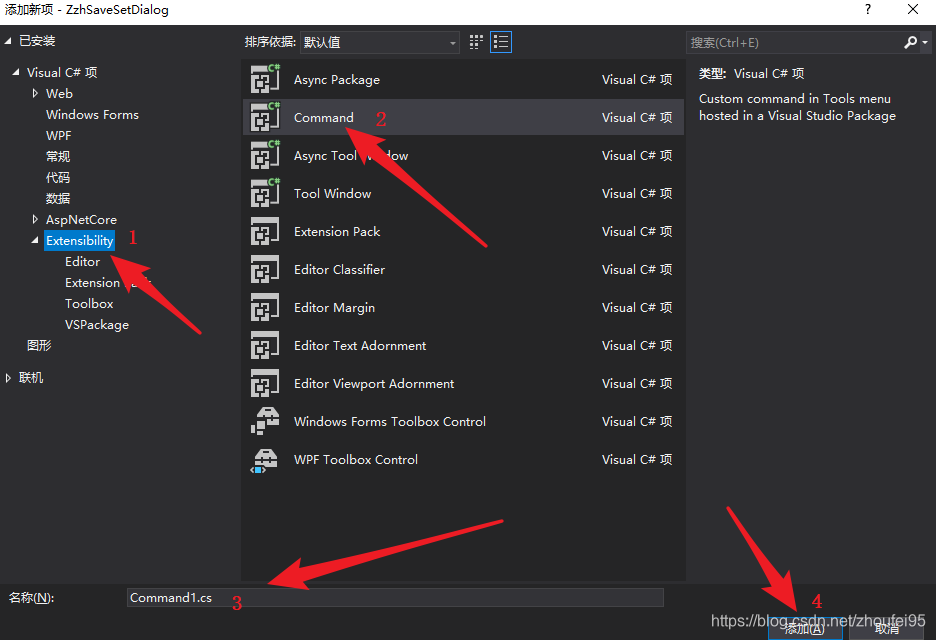
Task: Click the Editor Classifier template icon
Action: (x=265, y=269)
